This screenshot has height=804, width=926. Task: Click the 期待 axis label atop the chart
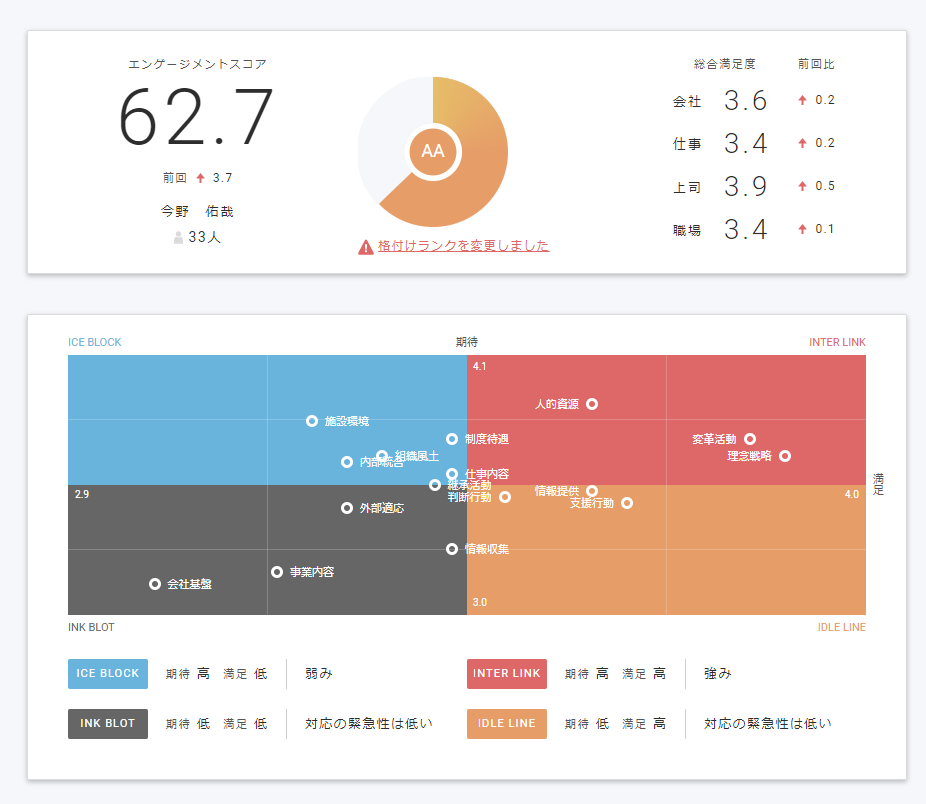[x=467, y=342]
